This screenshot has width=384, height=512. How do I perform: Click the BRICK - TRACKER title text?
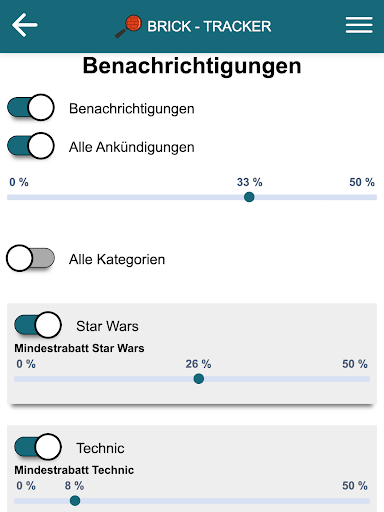pyautogui.click(x=209, y=26)
